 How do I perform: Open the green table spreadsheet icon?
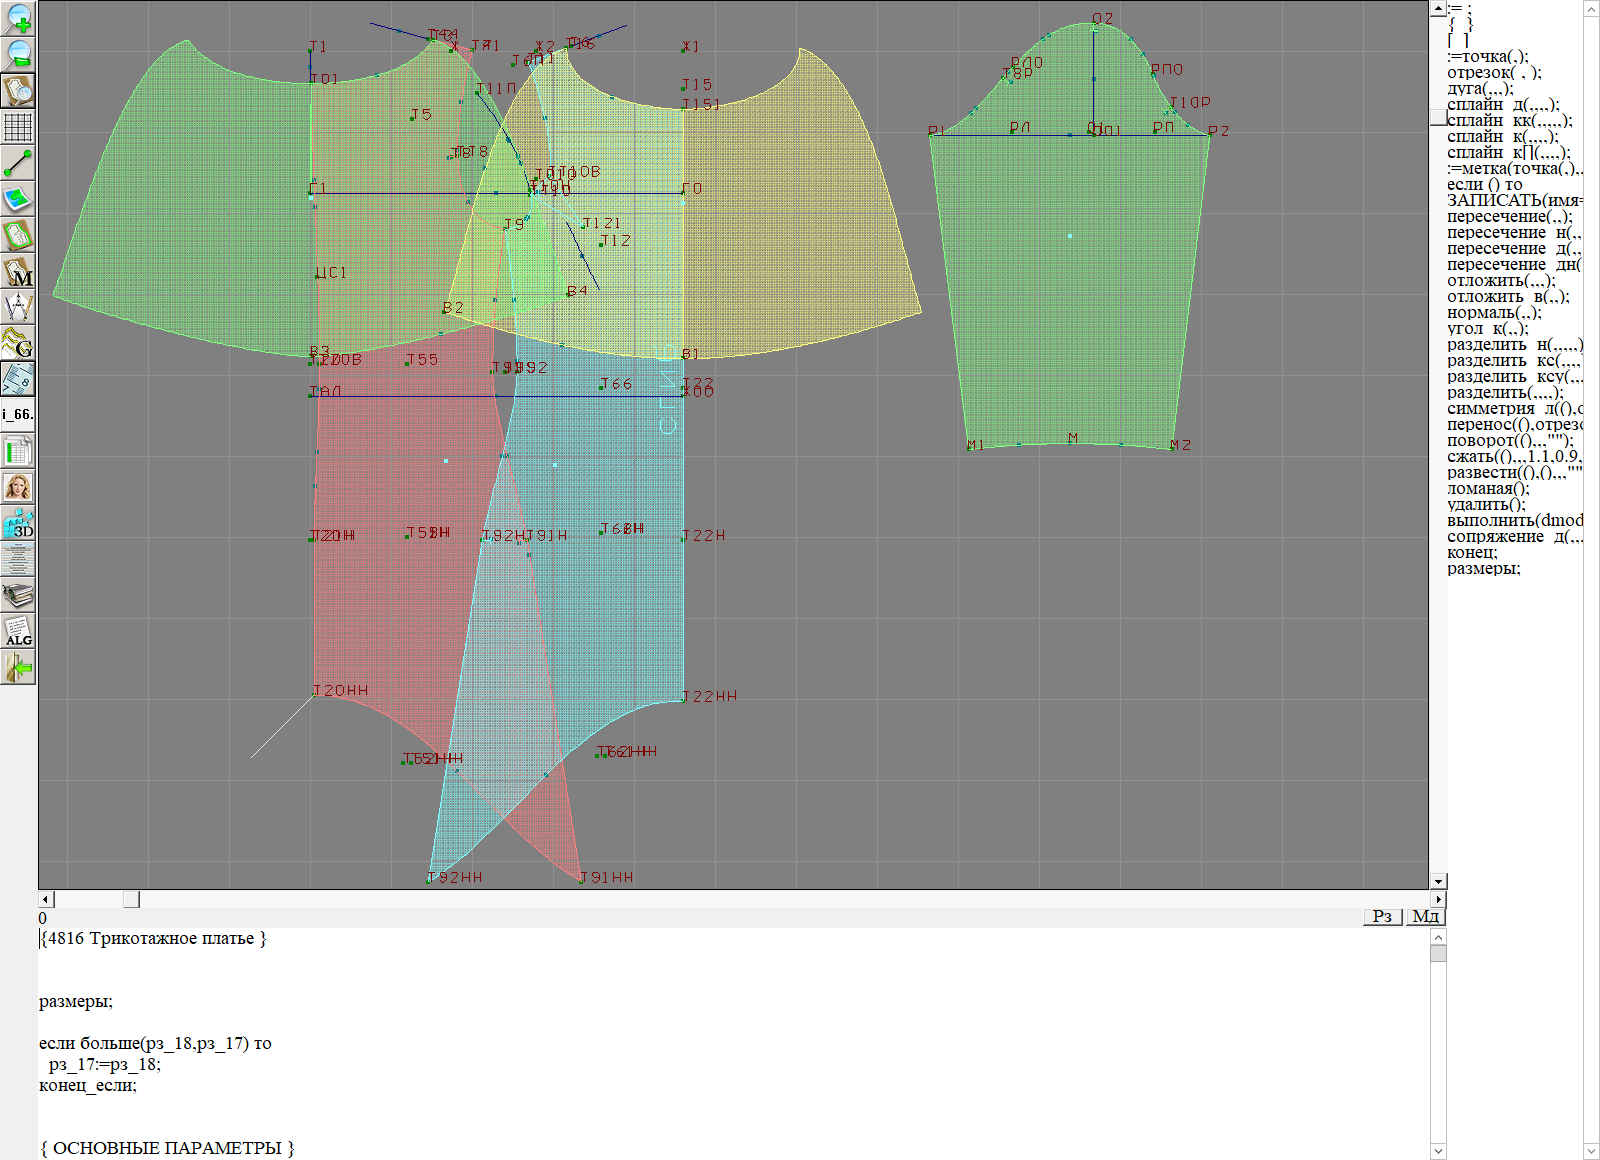point(18,451)
